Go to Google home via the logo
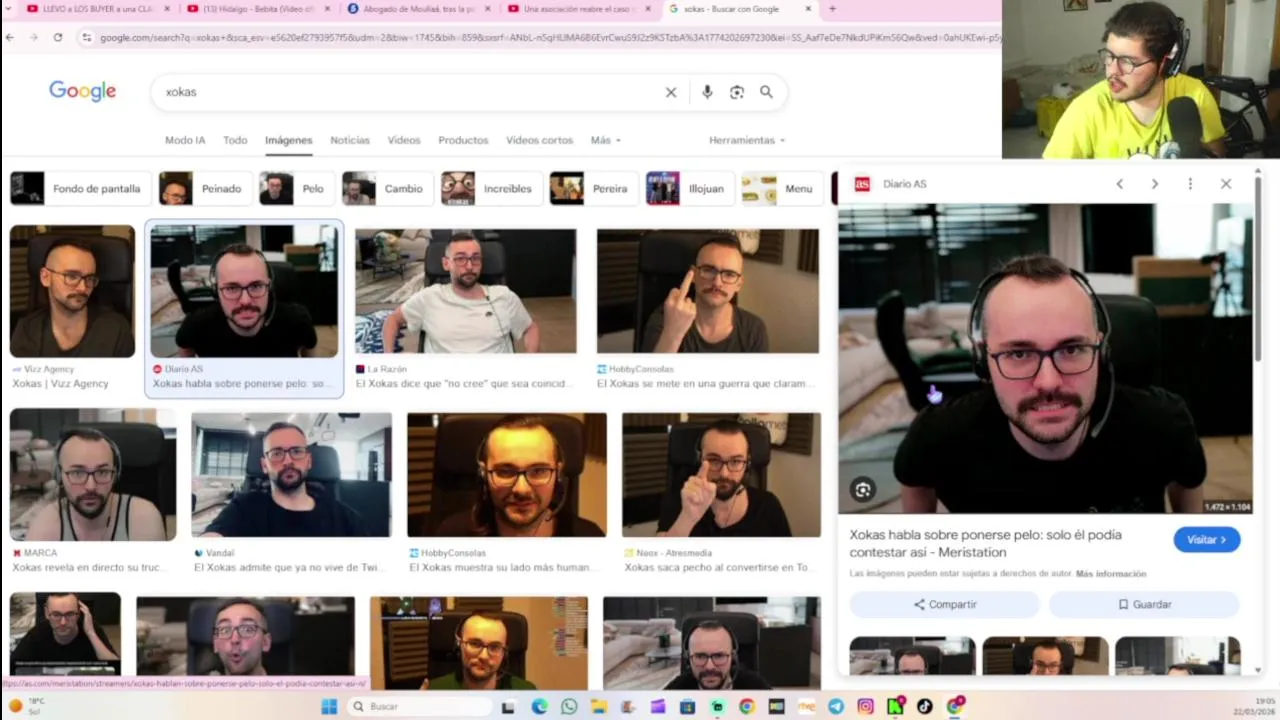 83,91
